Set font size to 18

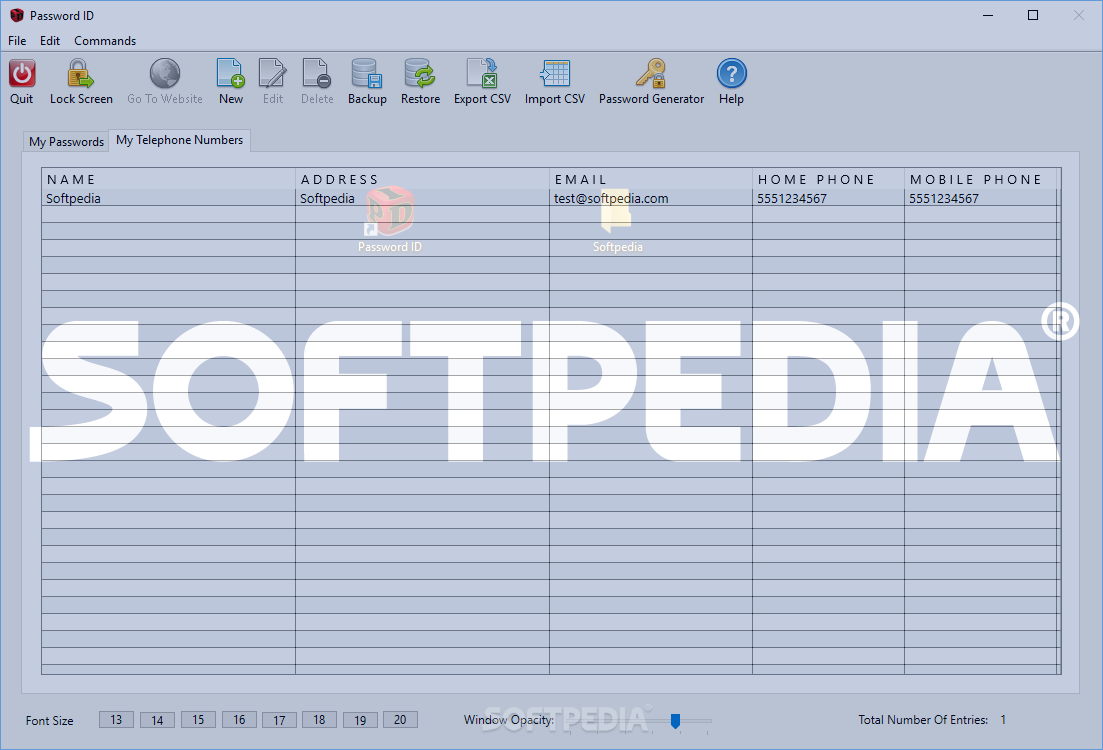pos(319,720)
